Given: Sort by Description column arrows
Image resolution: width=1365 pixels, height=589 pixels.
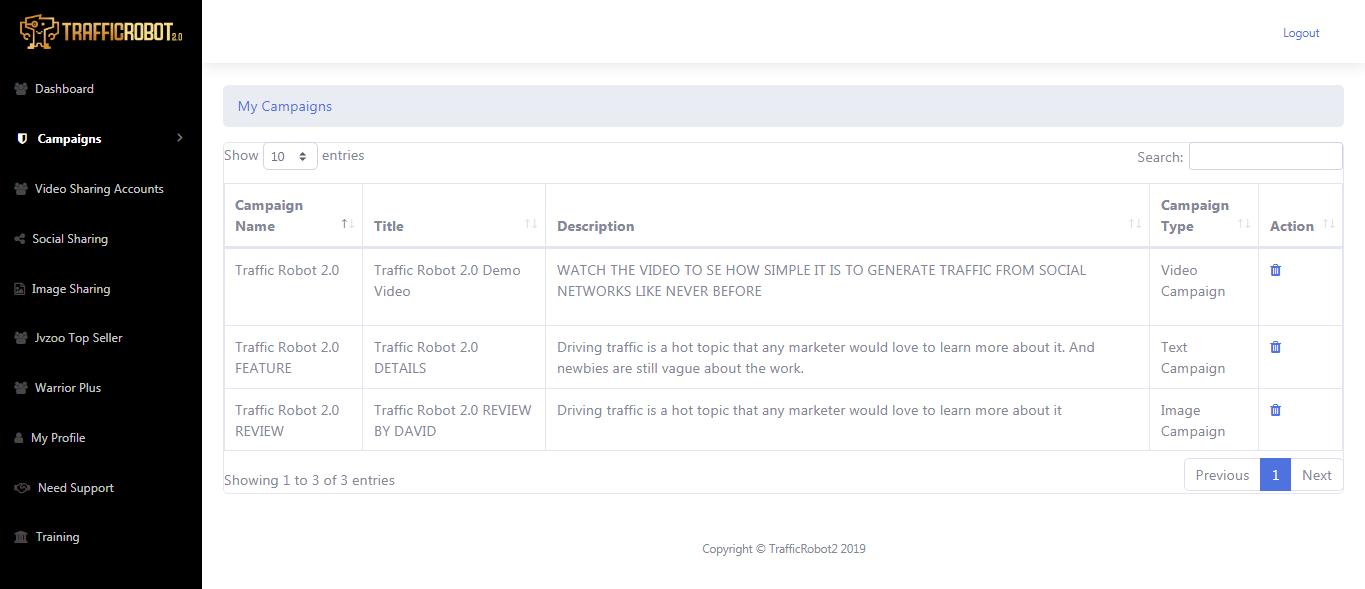Looking at the screenshot, I should coord(1135,223).
